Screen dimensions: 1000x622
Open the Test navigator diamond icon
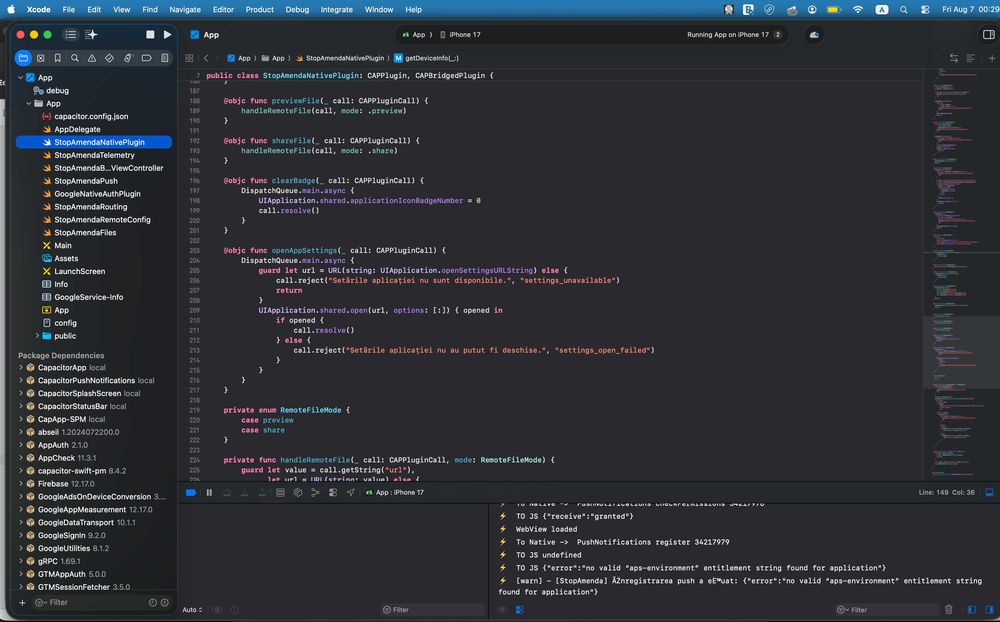[x=109, y=58]
